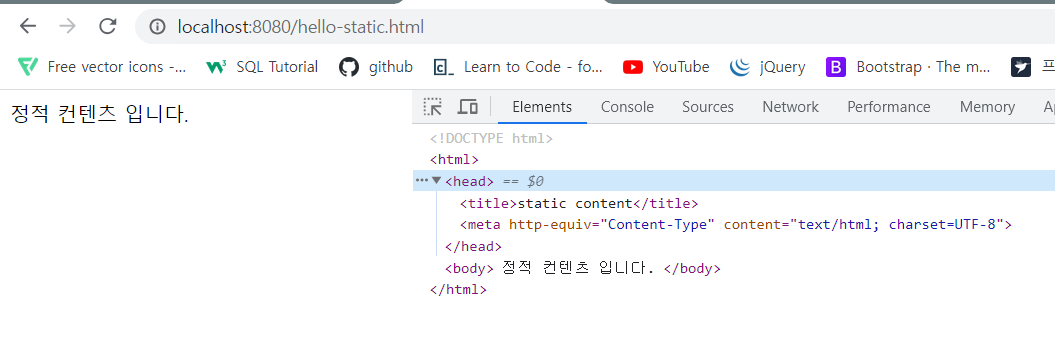Click the charset=UTF-8 attribute value
Image resolution: width=1055 pixels, height=364 pixels.
[941, 225]
